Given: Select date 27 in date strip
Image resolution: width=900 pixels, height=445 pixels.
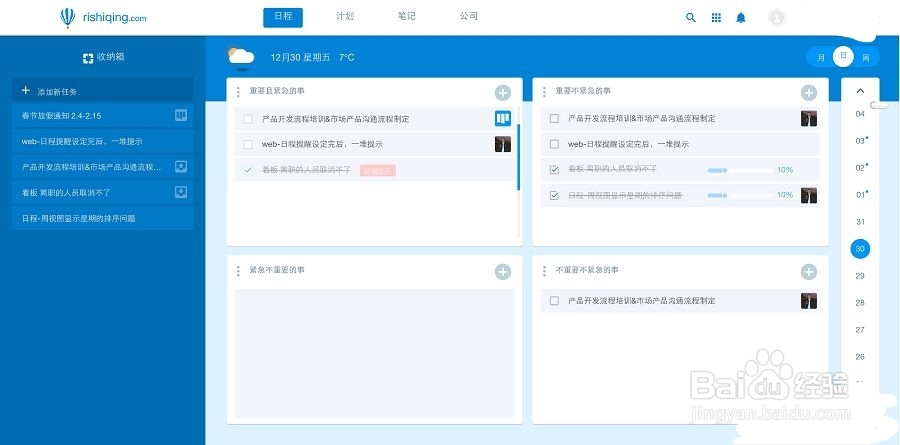Looking at the screenshot, I should coord(860,330).
